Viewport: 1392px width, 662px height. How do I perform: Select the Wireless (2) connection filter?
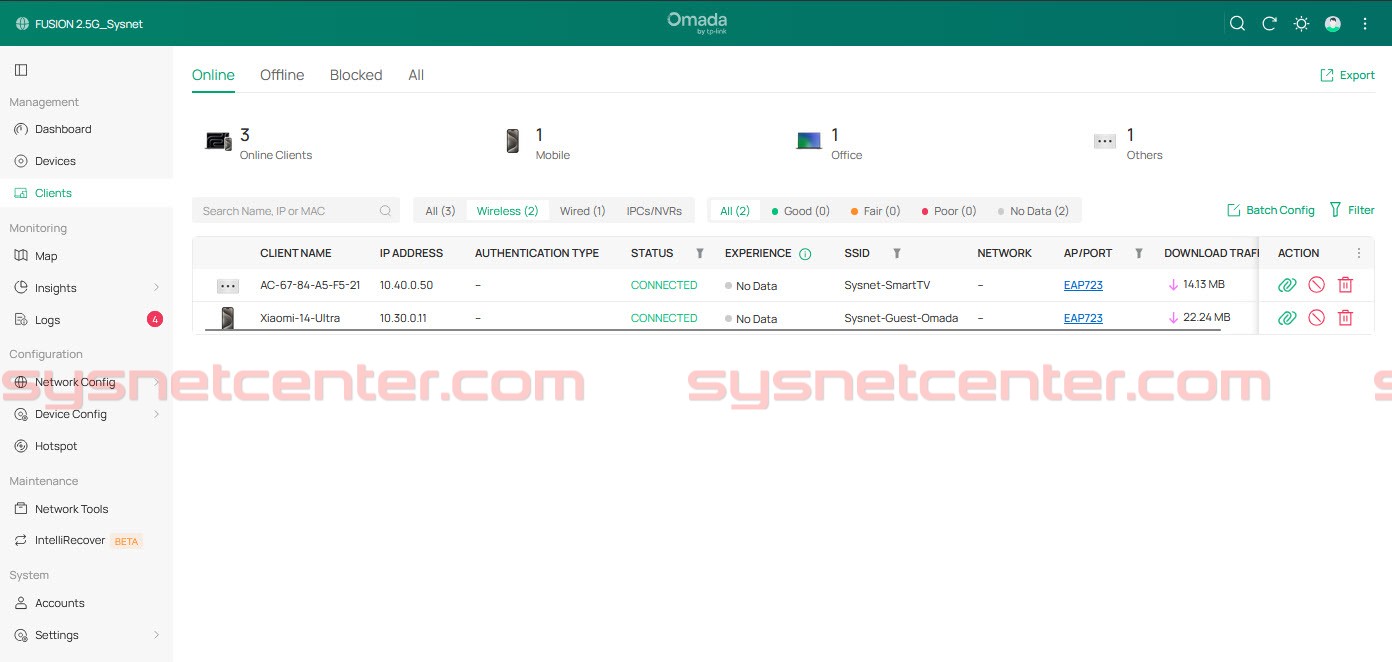(x=507, y=211)
